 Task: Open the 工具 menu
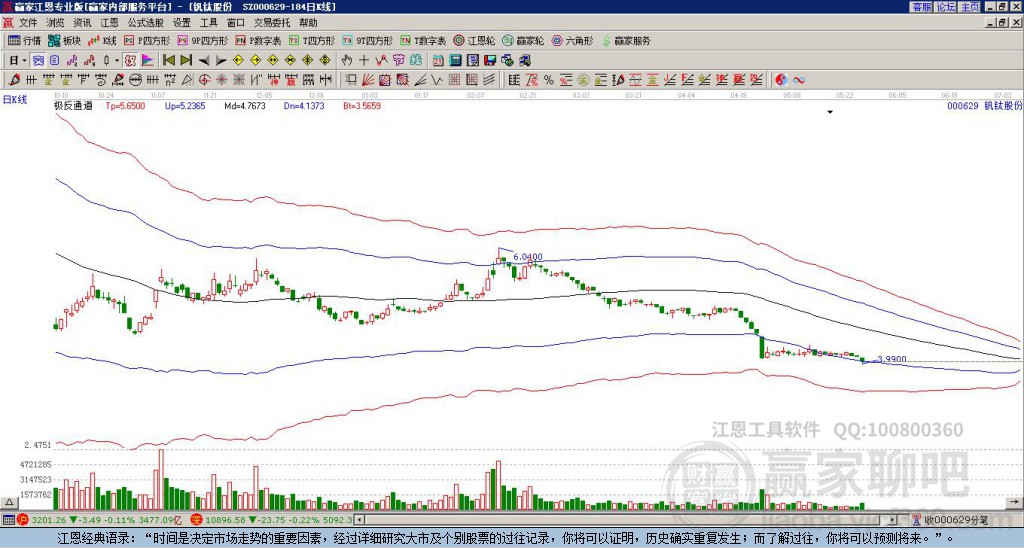[x=208, y=23]
